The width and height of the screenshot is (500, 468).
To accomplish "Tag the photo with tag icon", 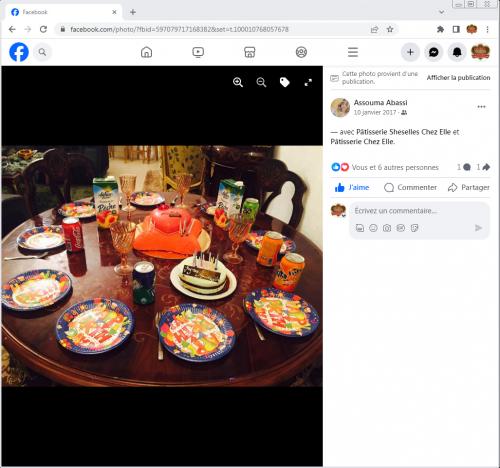I will pos(285,82).
